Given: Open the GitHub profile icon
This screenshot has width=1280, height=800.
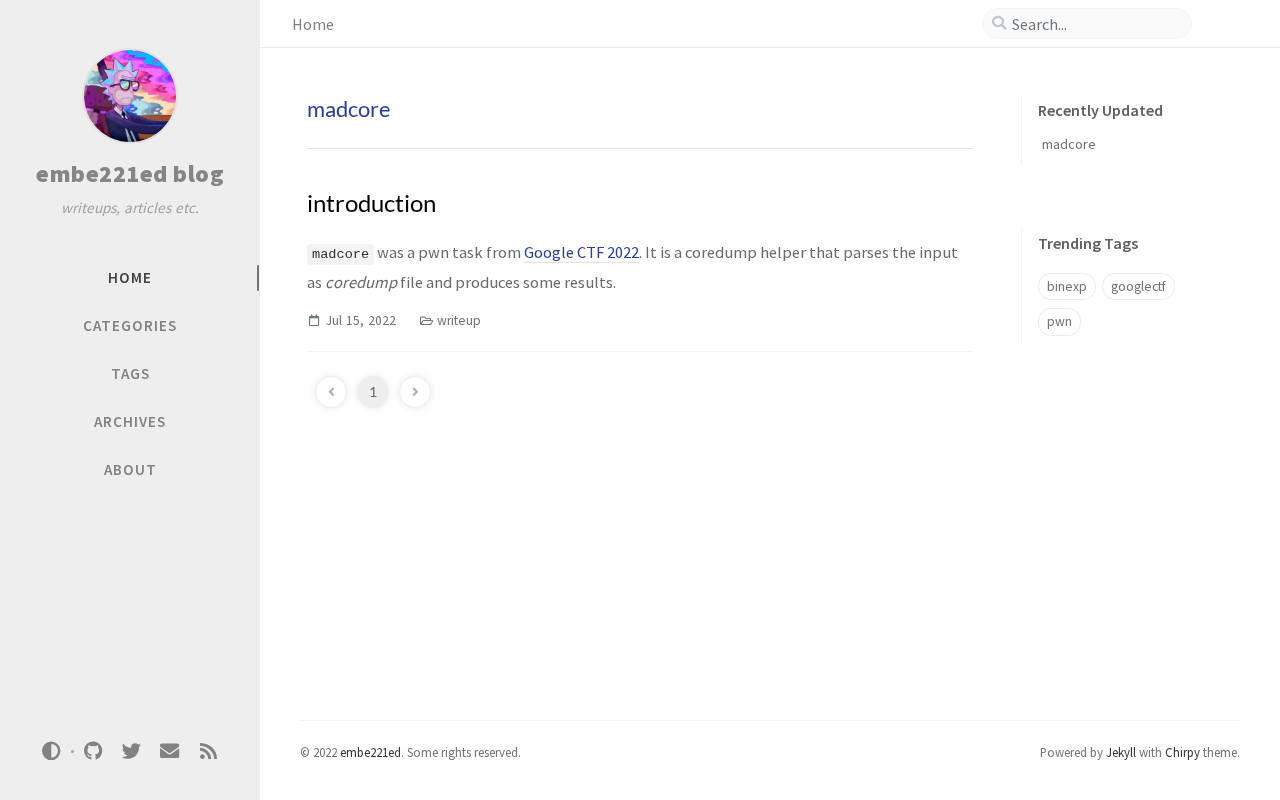Looking at the screenshot, I should (93, 751).
